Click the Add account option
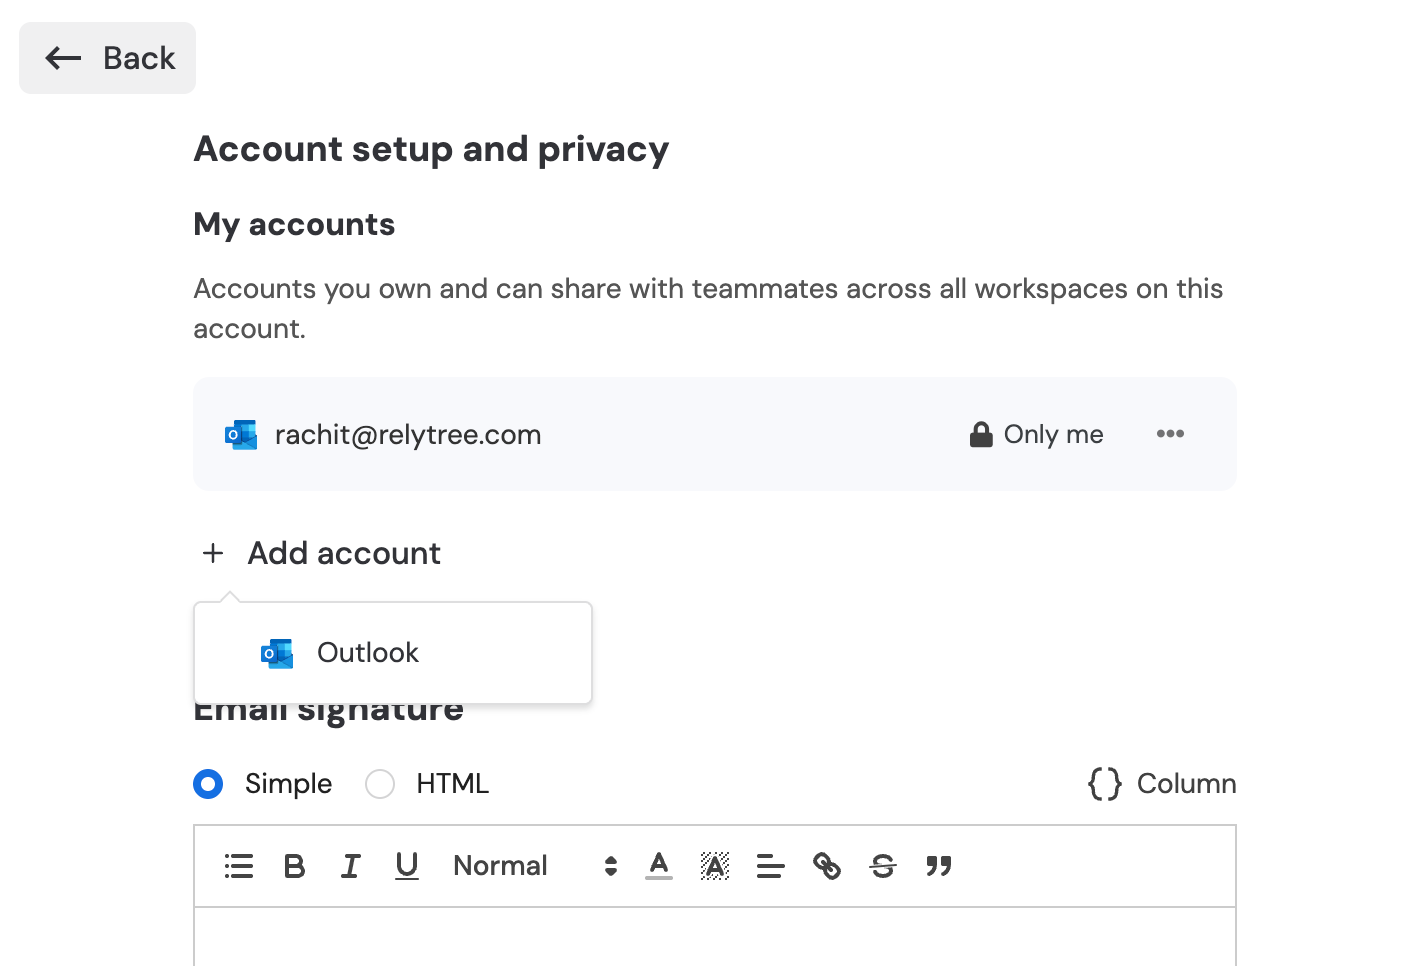The image size is (1428, 966). tap(321, 553)
